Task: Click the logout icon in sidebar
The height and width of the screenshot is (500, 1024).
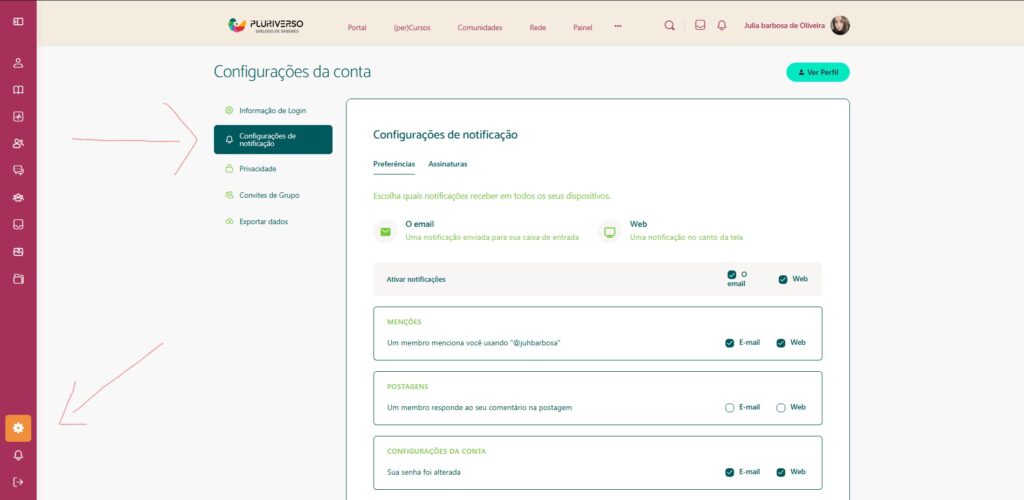Action: (x=18, y=482)
